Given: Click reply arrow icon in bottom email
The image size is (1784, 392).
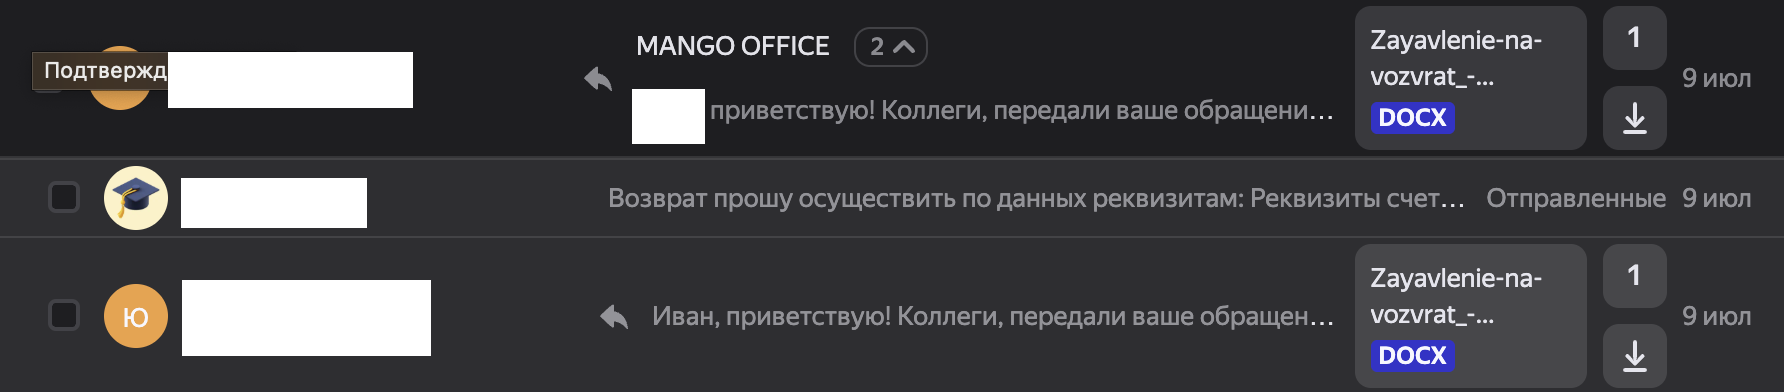Looking at the screenshot, I should click(x=614, y=317).
